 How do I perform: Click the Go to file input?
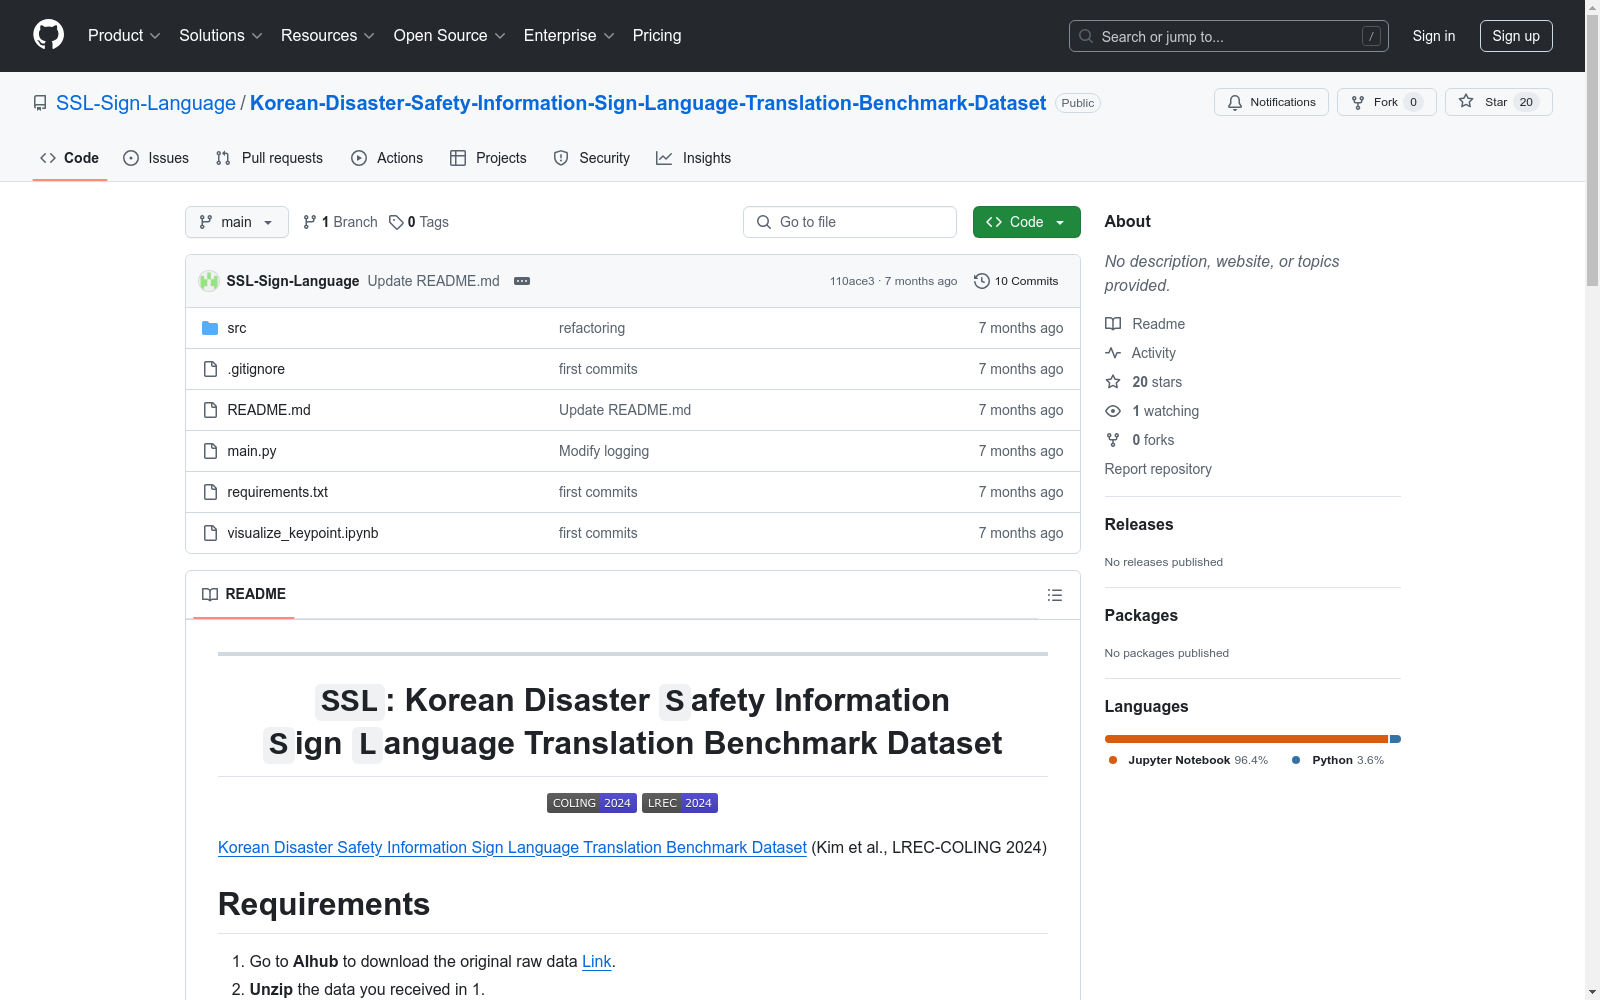[x=850, y=222]
